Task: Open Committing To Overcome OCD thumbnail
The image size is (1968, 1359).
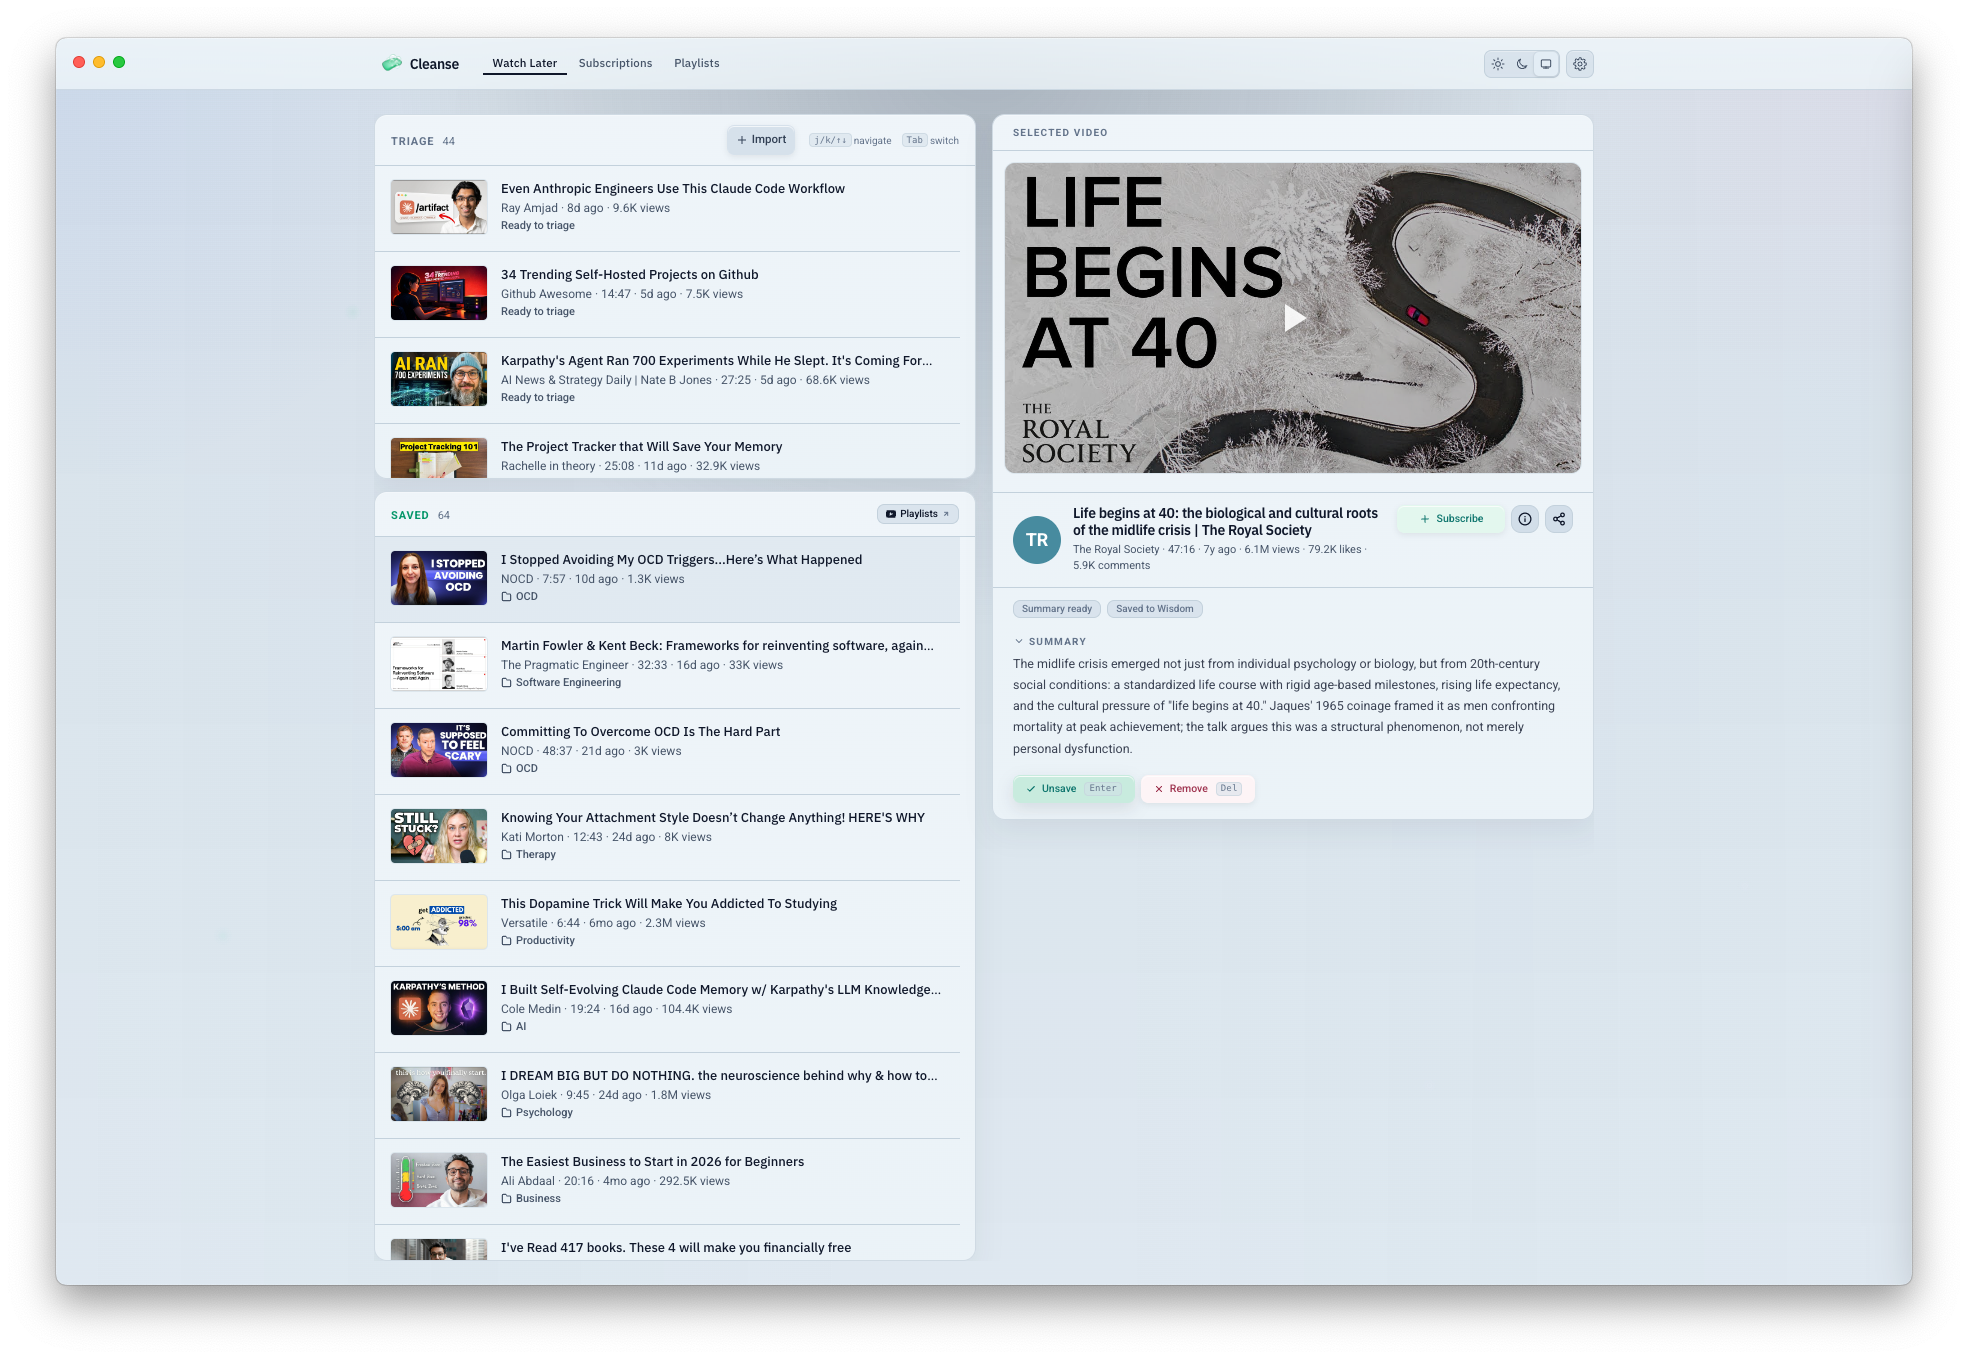Action: [x=438, y=750]
